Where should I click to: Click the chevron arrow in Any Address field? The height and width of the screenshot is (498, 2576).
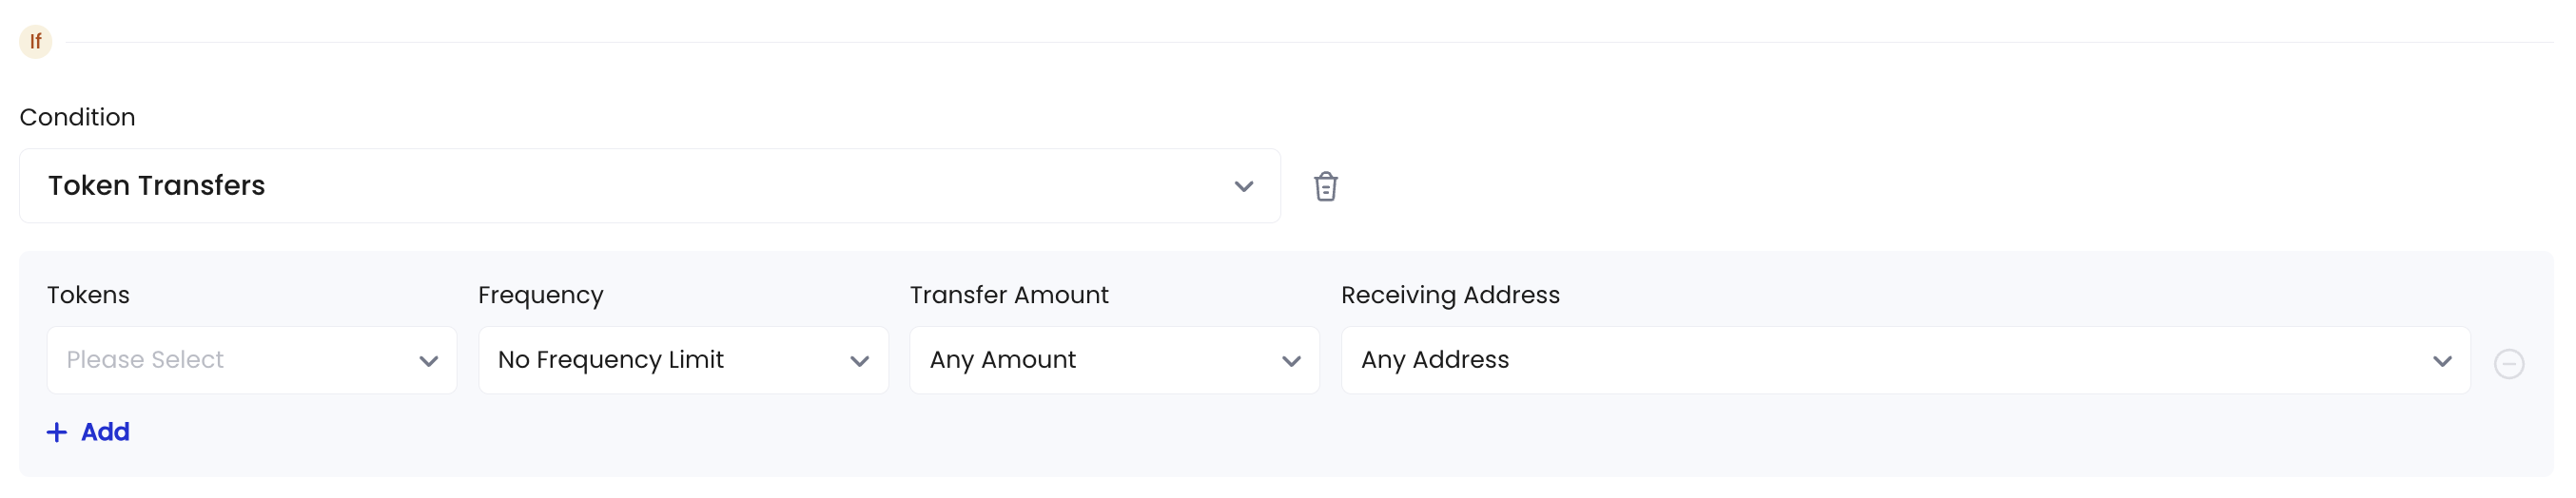[2442, 361]
